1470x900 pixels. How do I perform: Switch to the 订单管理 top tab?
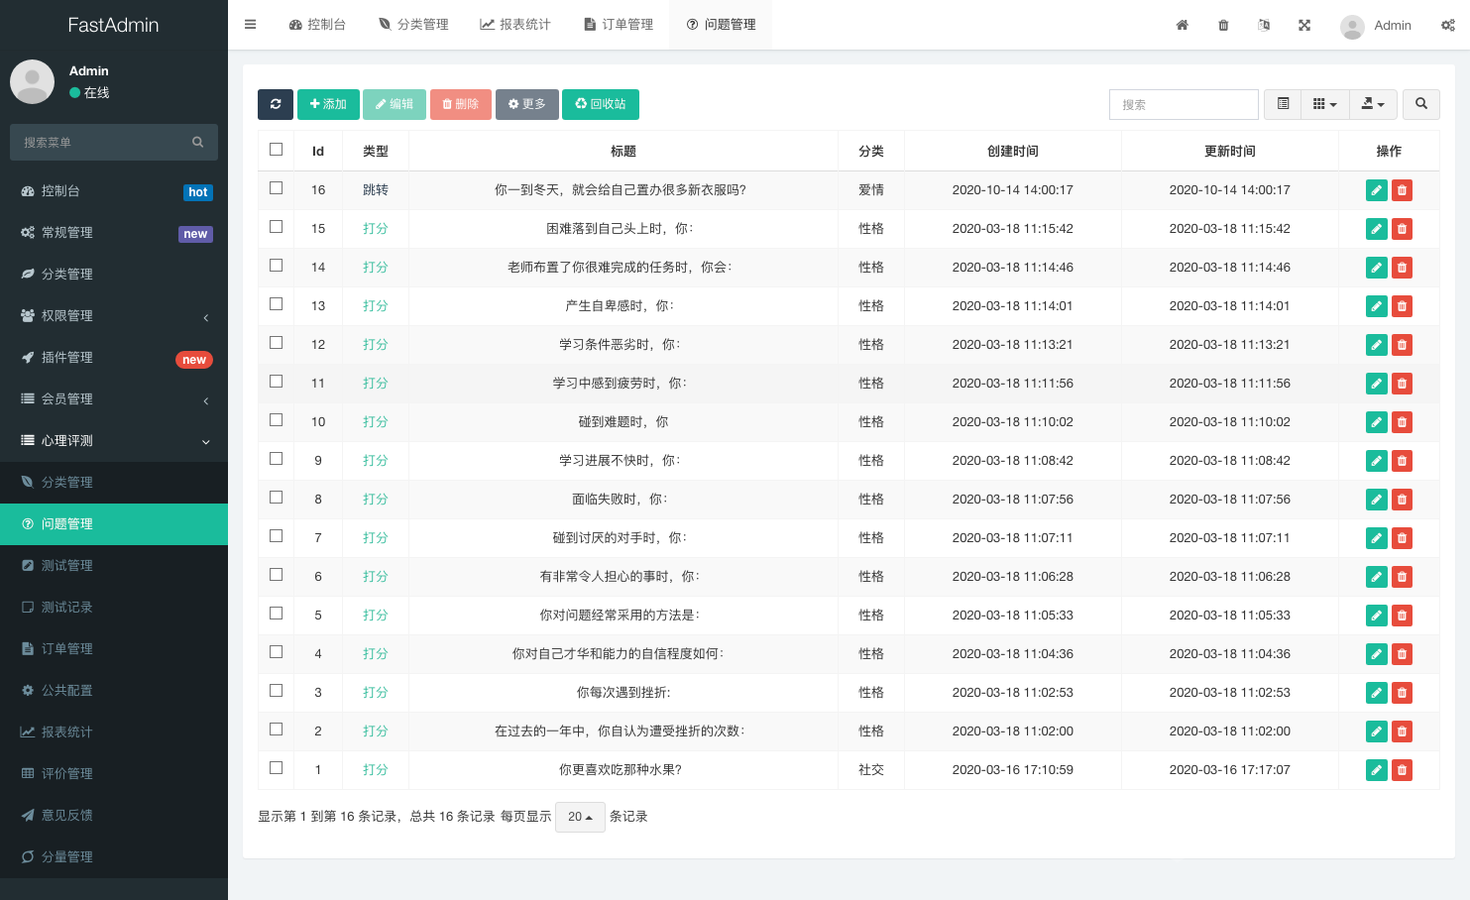coord(618,25)
